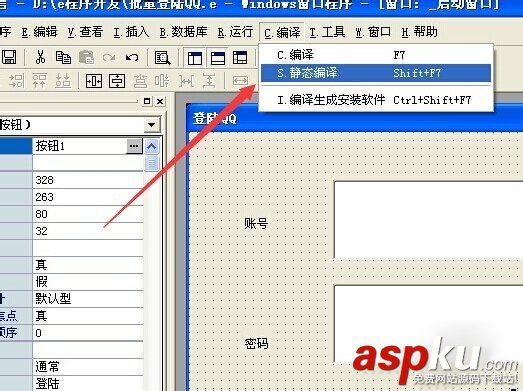Close the properties panel with X

(x=160, y=101)
